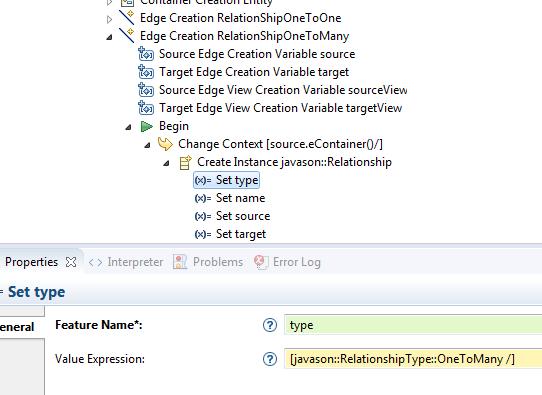
Task: Click the green Begin arrow icon
Action: coord(147,126)
